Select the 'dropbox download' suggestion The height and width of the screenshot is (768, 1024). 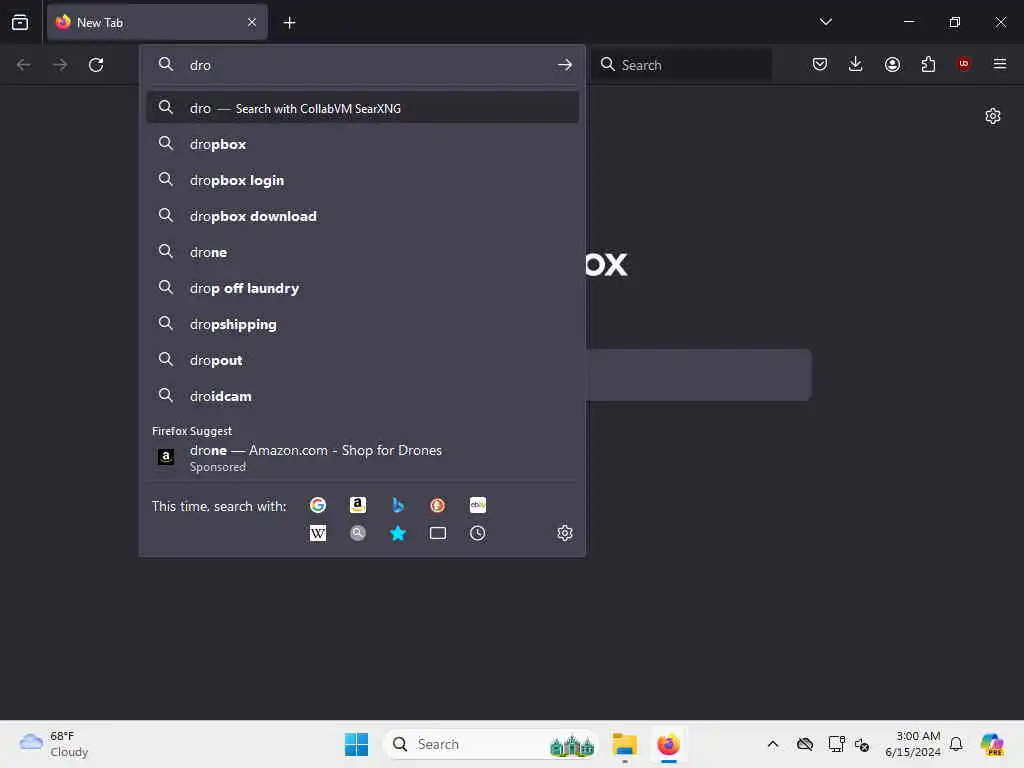(x=362, y=216)
